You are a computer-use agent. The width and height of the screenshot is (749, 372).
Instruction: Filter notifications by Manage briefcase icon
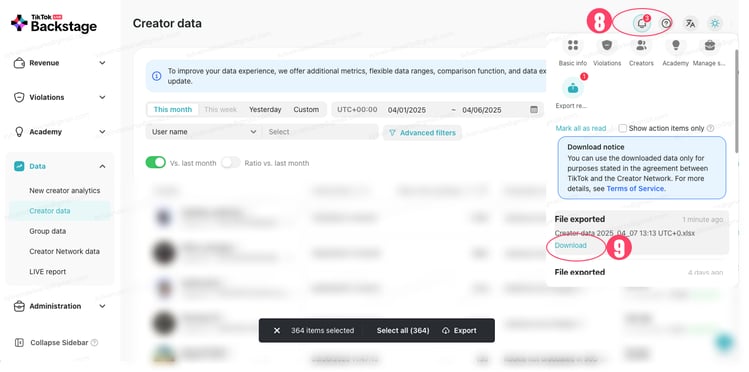point(709,45)
